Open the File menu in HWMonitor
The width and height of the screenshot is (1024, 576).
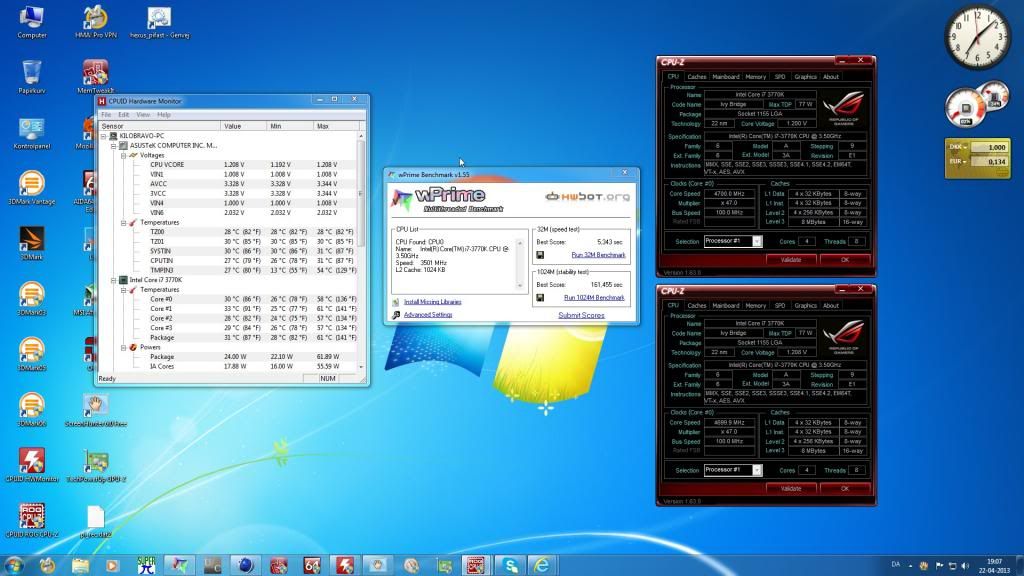pos(106,115)
